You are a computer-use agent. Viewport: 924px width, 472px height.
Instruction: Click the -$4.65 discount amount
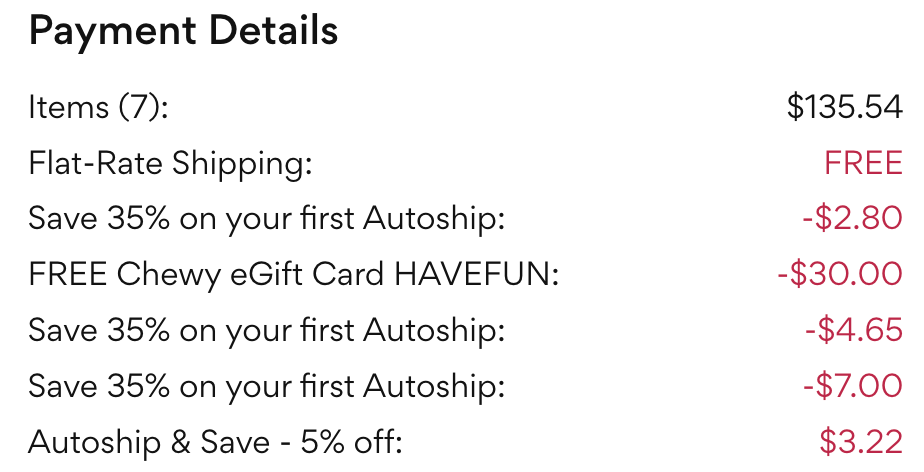852,330
